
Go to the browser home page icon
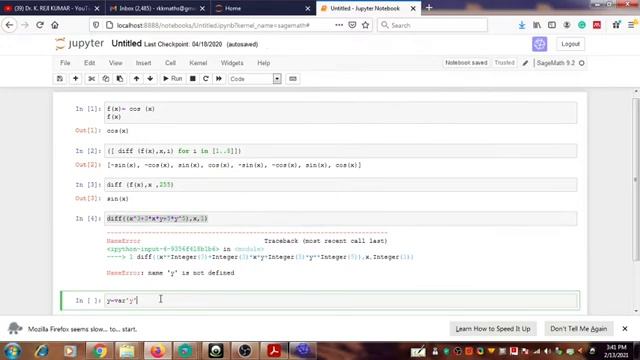[x=55, y=25]
